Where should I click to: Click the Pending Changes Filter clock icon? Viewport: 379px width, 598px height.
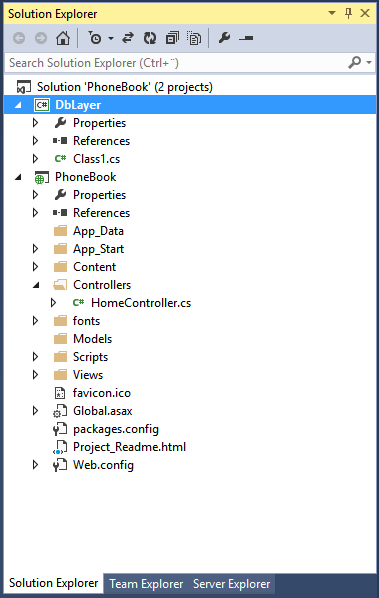coord(95,38)
